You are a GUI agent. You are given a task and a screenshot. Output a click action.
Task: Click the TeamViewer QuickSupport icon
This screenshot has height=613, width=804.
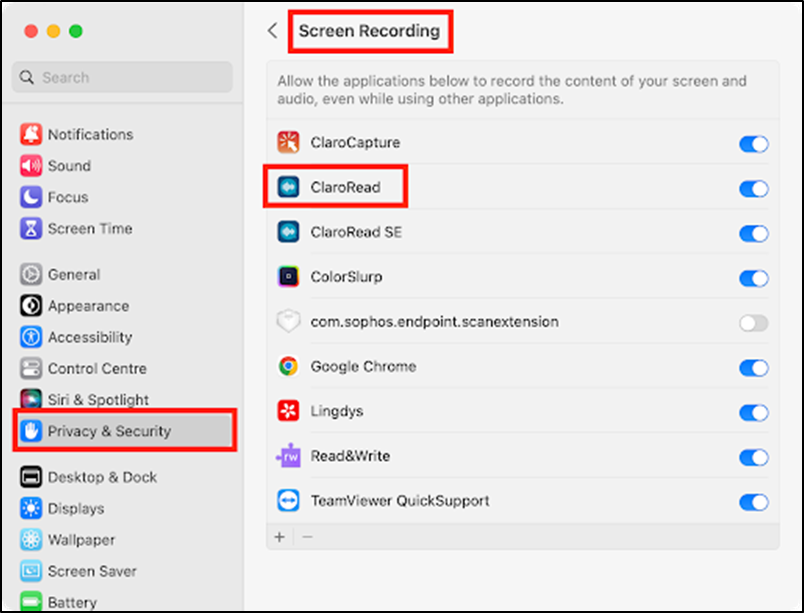pos(288,501)
